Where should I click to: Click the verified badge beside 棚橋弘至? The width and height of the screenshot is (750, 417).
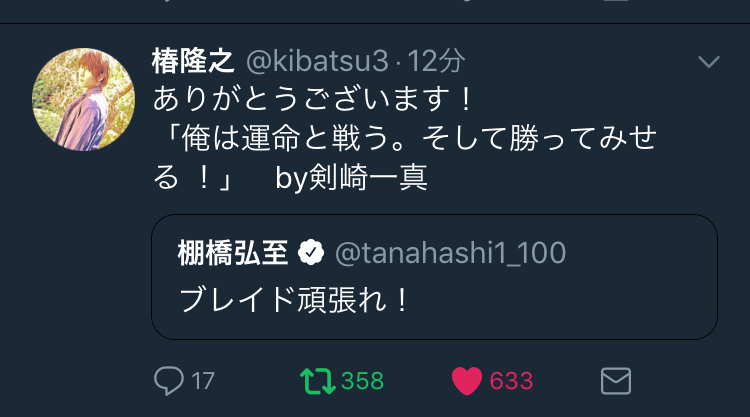(311, 254)
